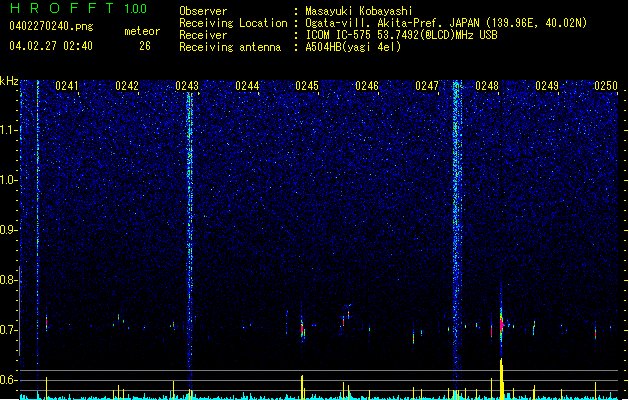Click the tallest yellow power peak near 0248
Screen dimensions: 629x400
click(501, 379)
